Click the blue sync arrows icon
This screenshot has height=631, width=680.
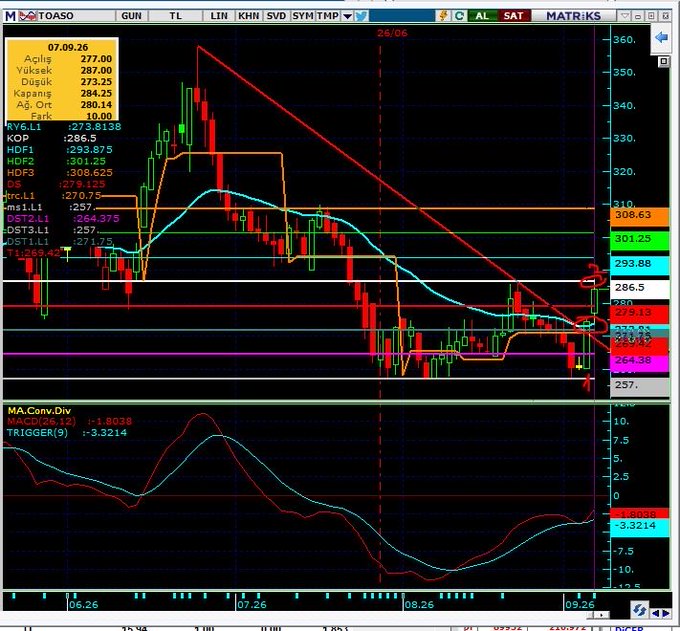point(639,610)
